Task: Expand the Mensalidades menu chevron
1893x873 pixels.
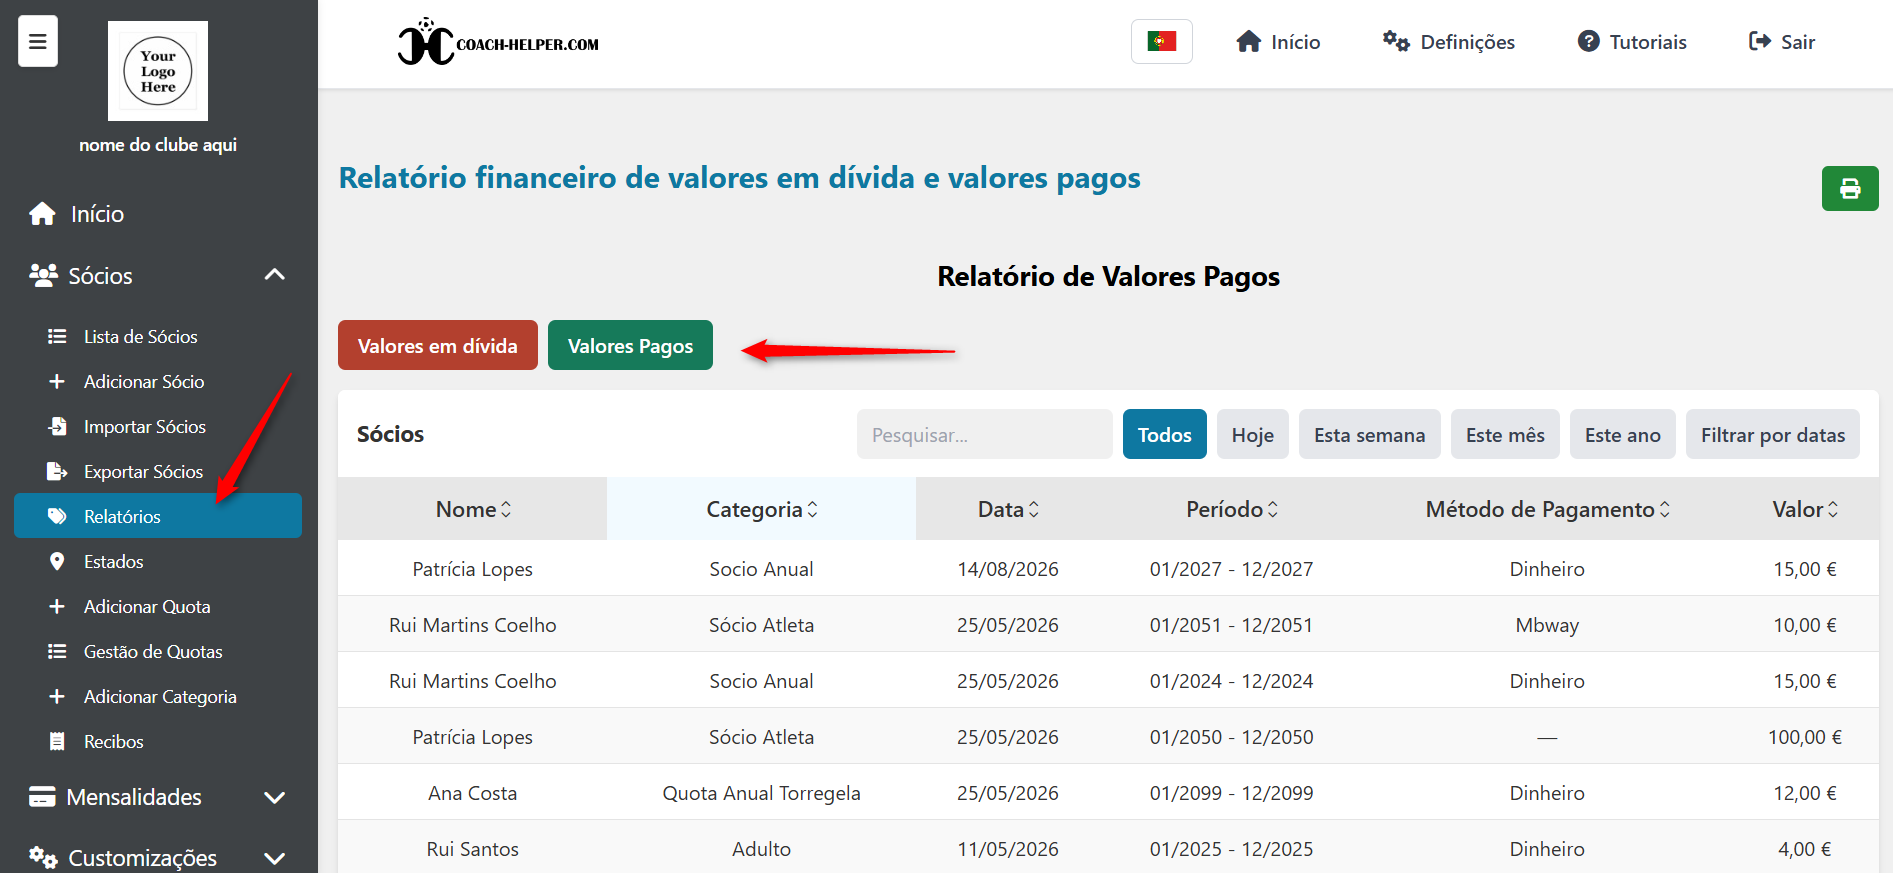Action: click(x=274, y=797)
